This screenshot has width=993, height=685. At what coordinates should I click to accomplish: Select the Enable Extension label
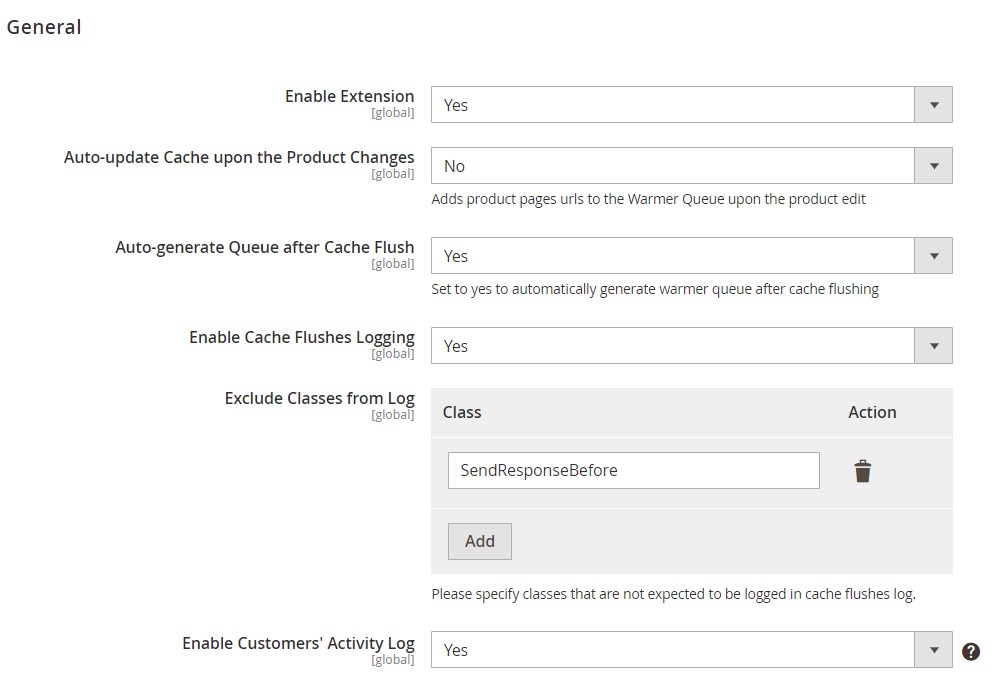350,96
